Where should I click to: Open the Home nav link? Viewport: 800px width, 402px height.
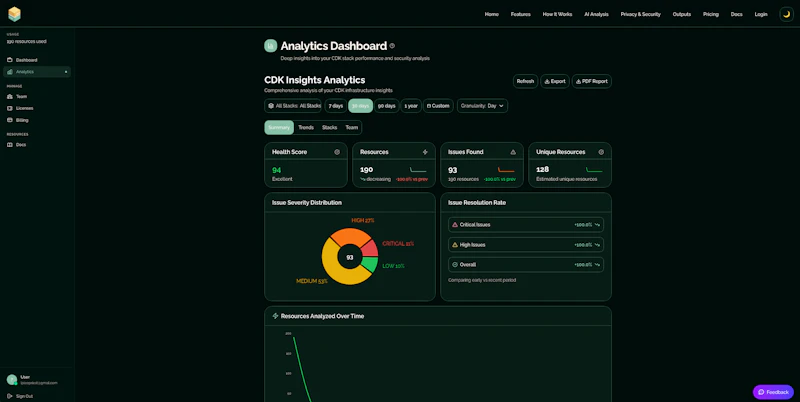(x=491, y=14)
